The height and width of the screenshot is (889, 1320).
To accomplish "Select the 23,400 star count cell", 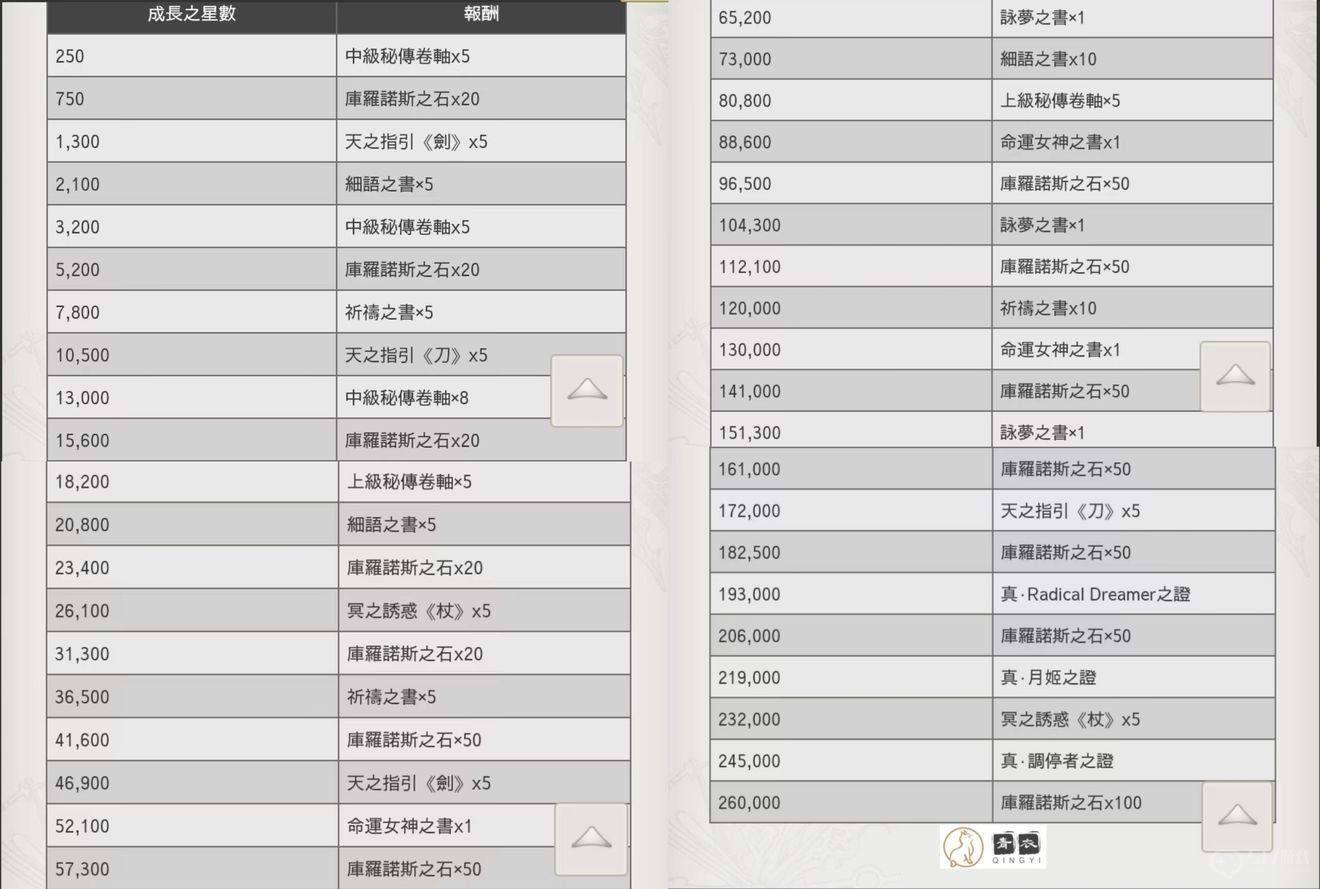I will (x=192, y=568).
